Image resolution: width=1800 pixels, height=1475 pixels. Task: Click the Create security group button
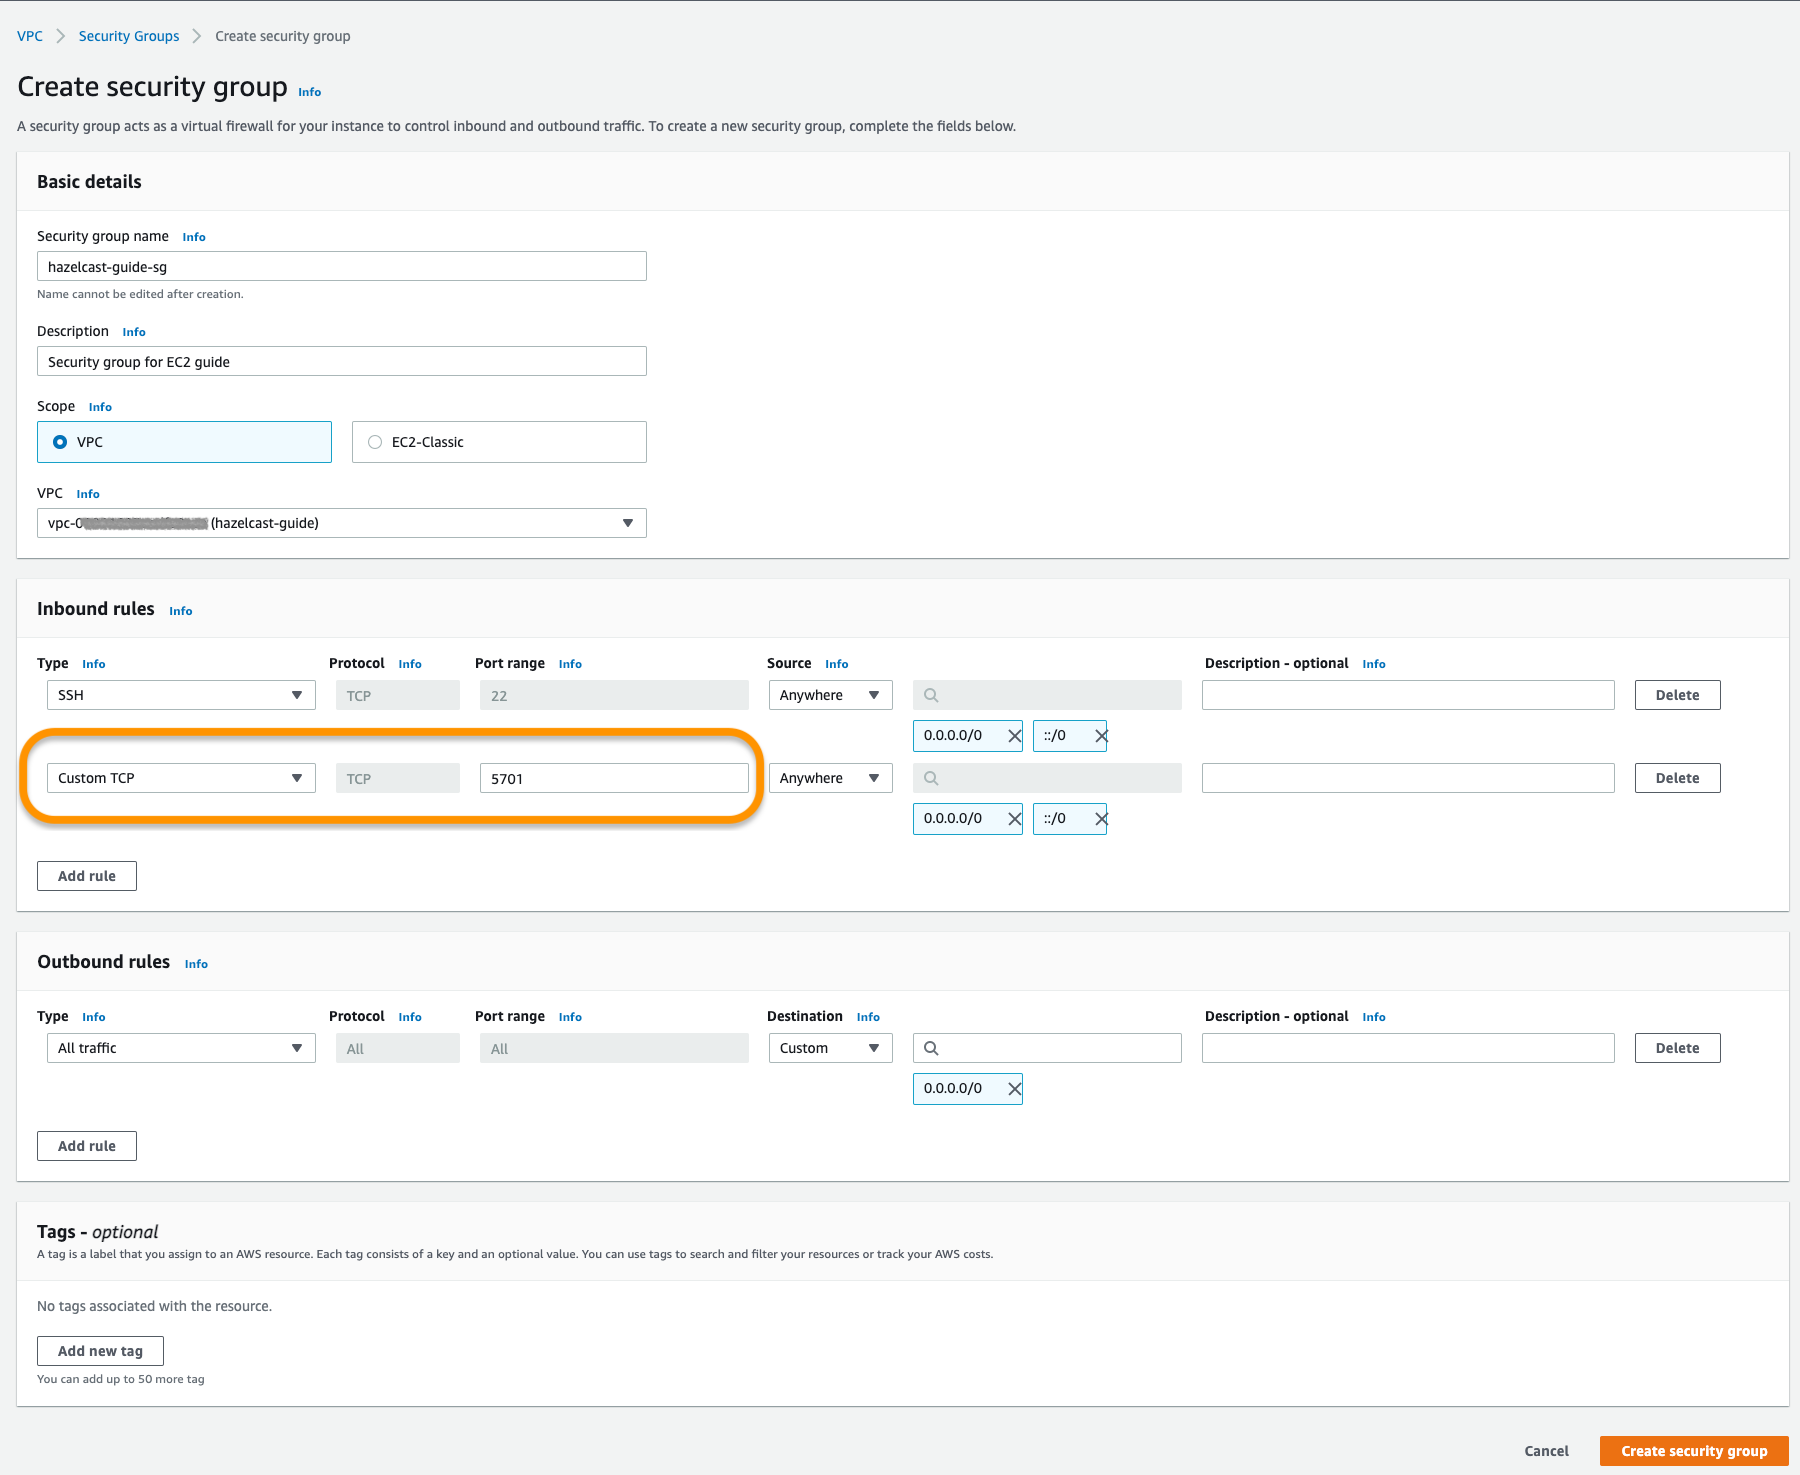coord(1693,1451)
